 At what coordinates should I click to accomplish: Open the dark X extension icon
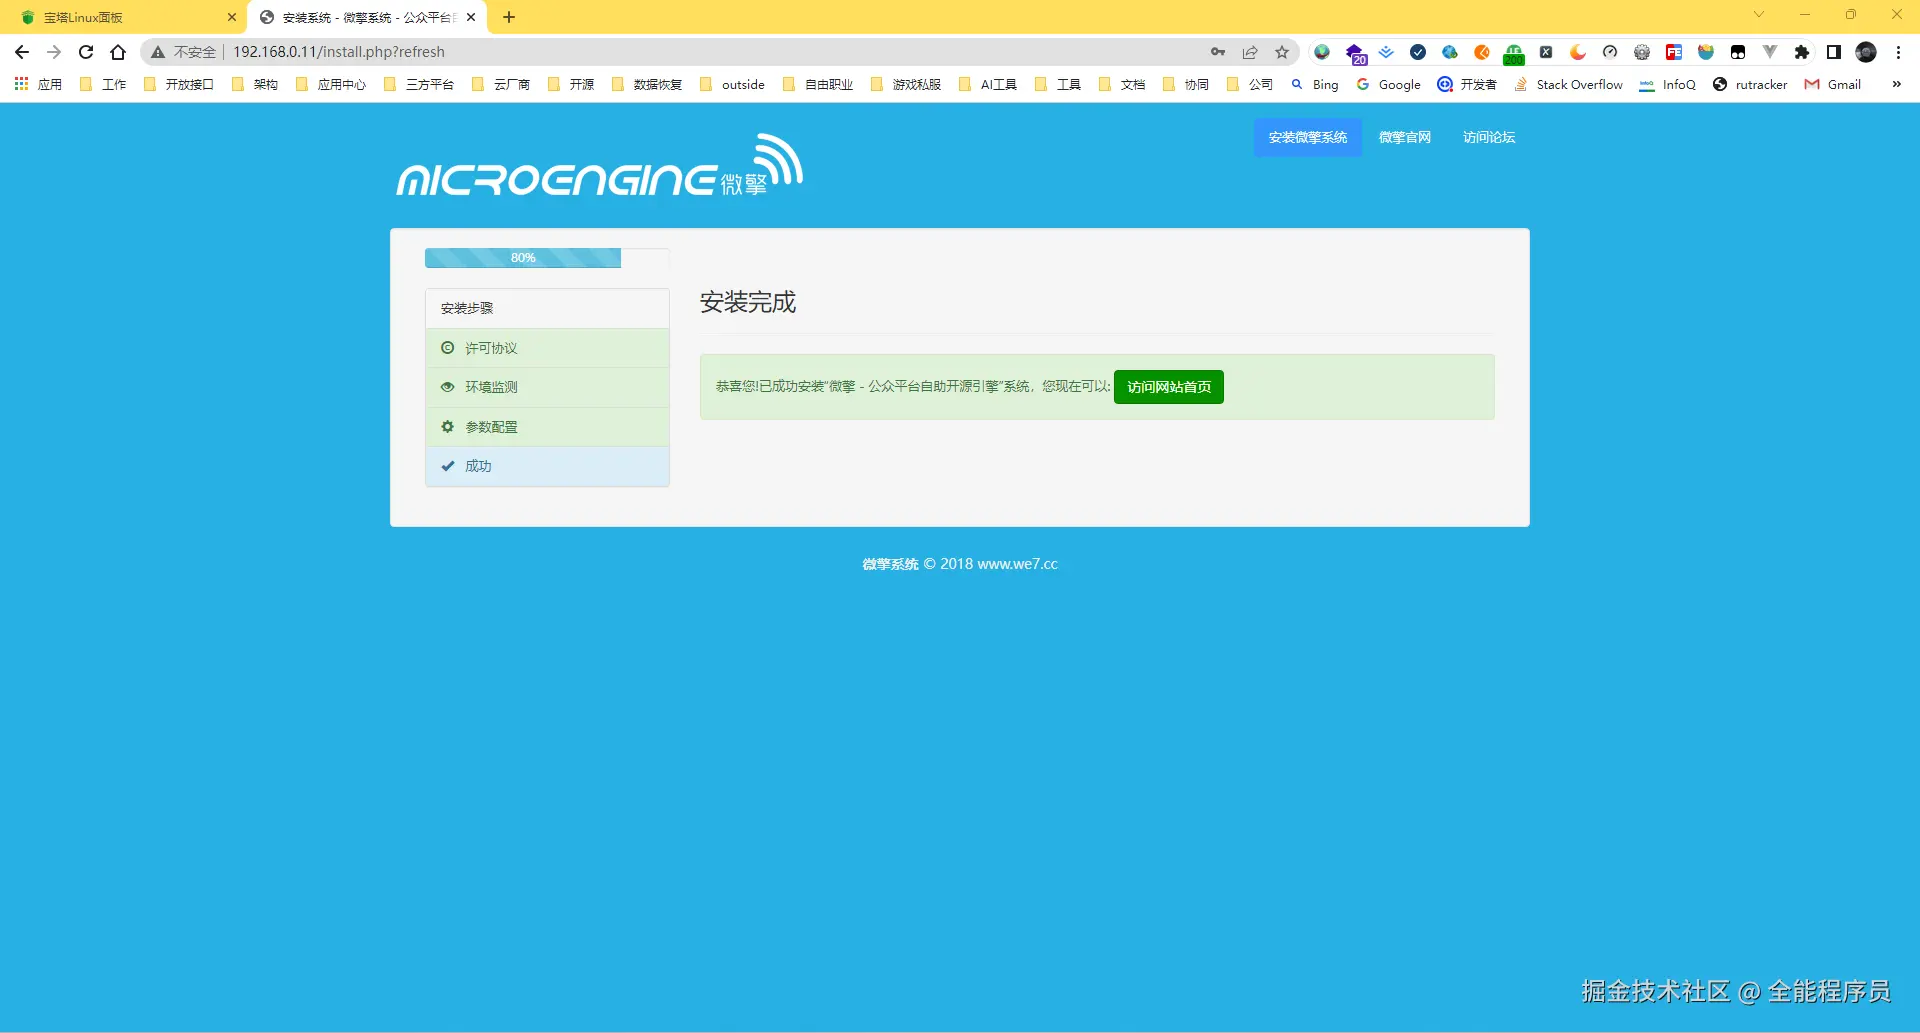(1546, 52)
